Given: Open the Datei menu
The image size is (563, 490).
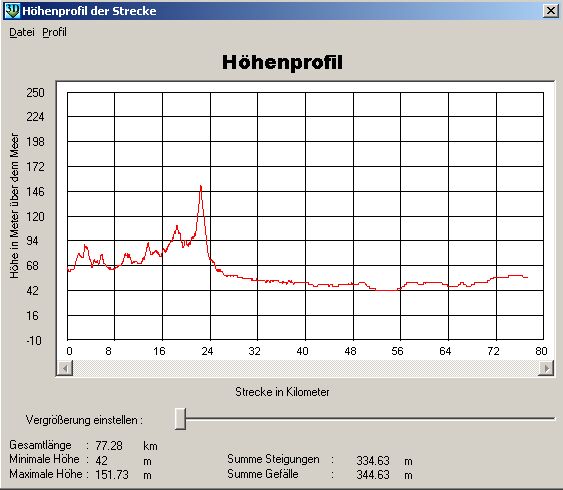Looking at the screenshot, I should click(x=22, y=32).
